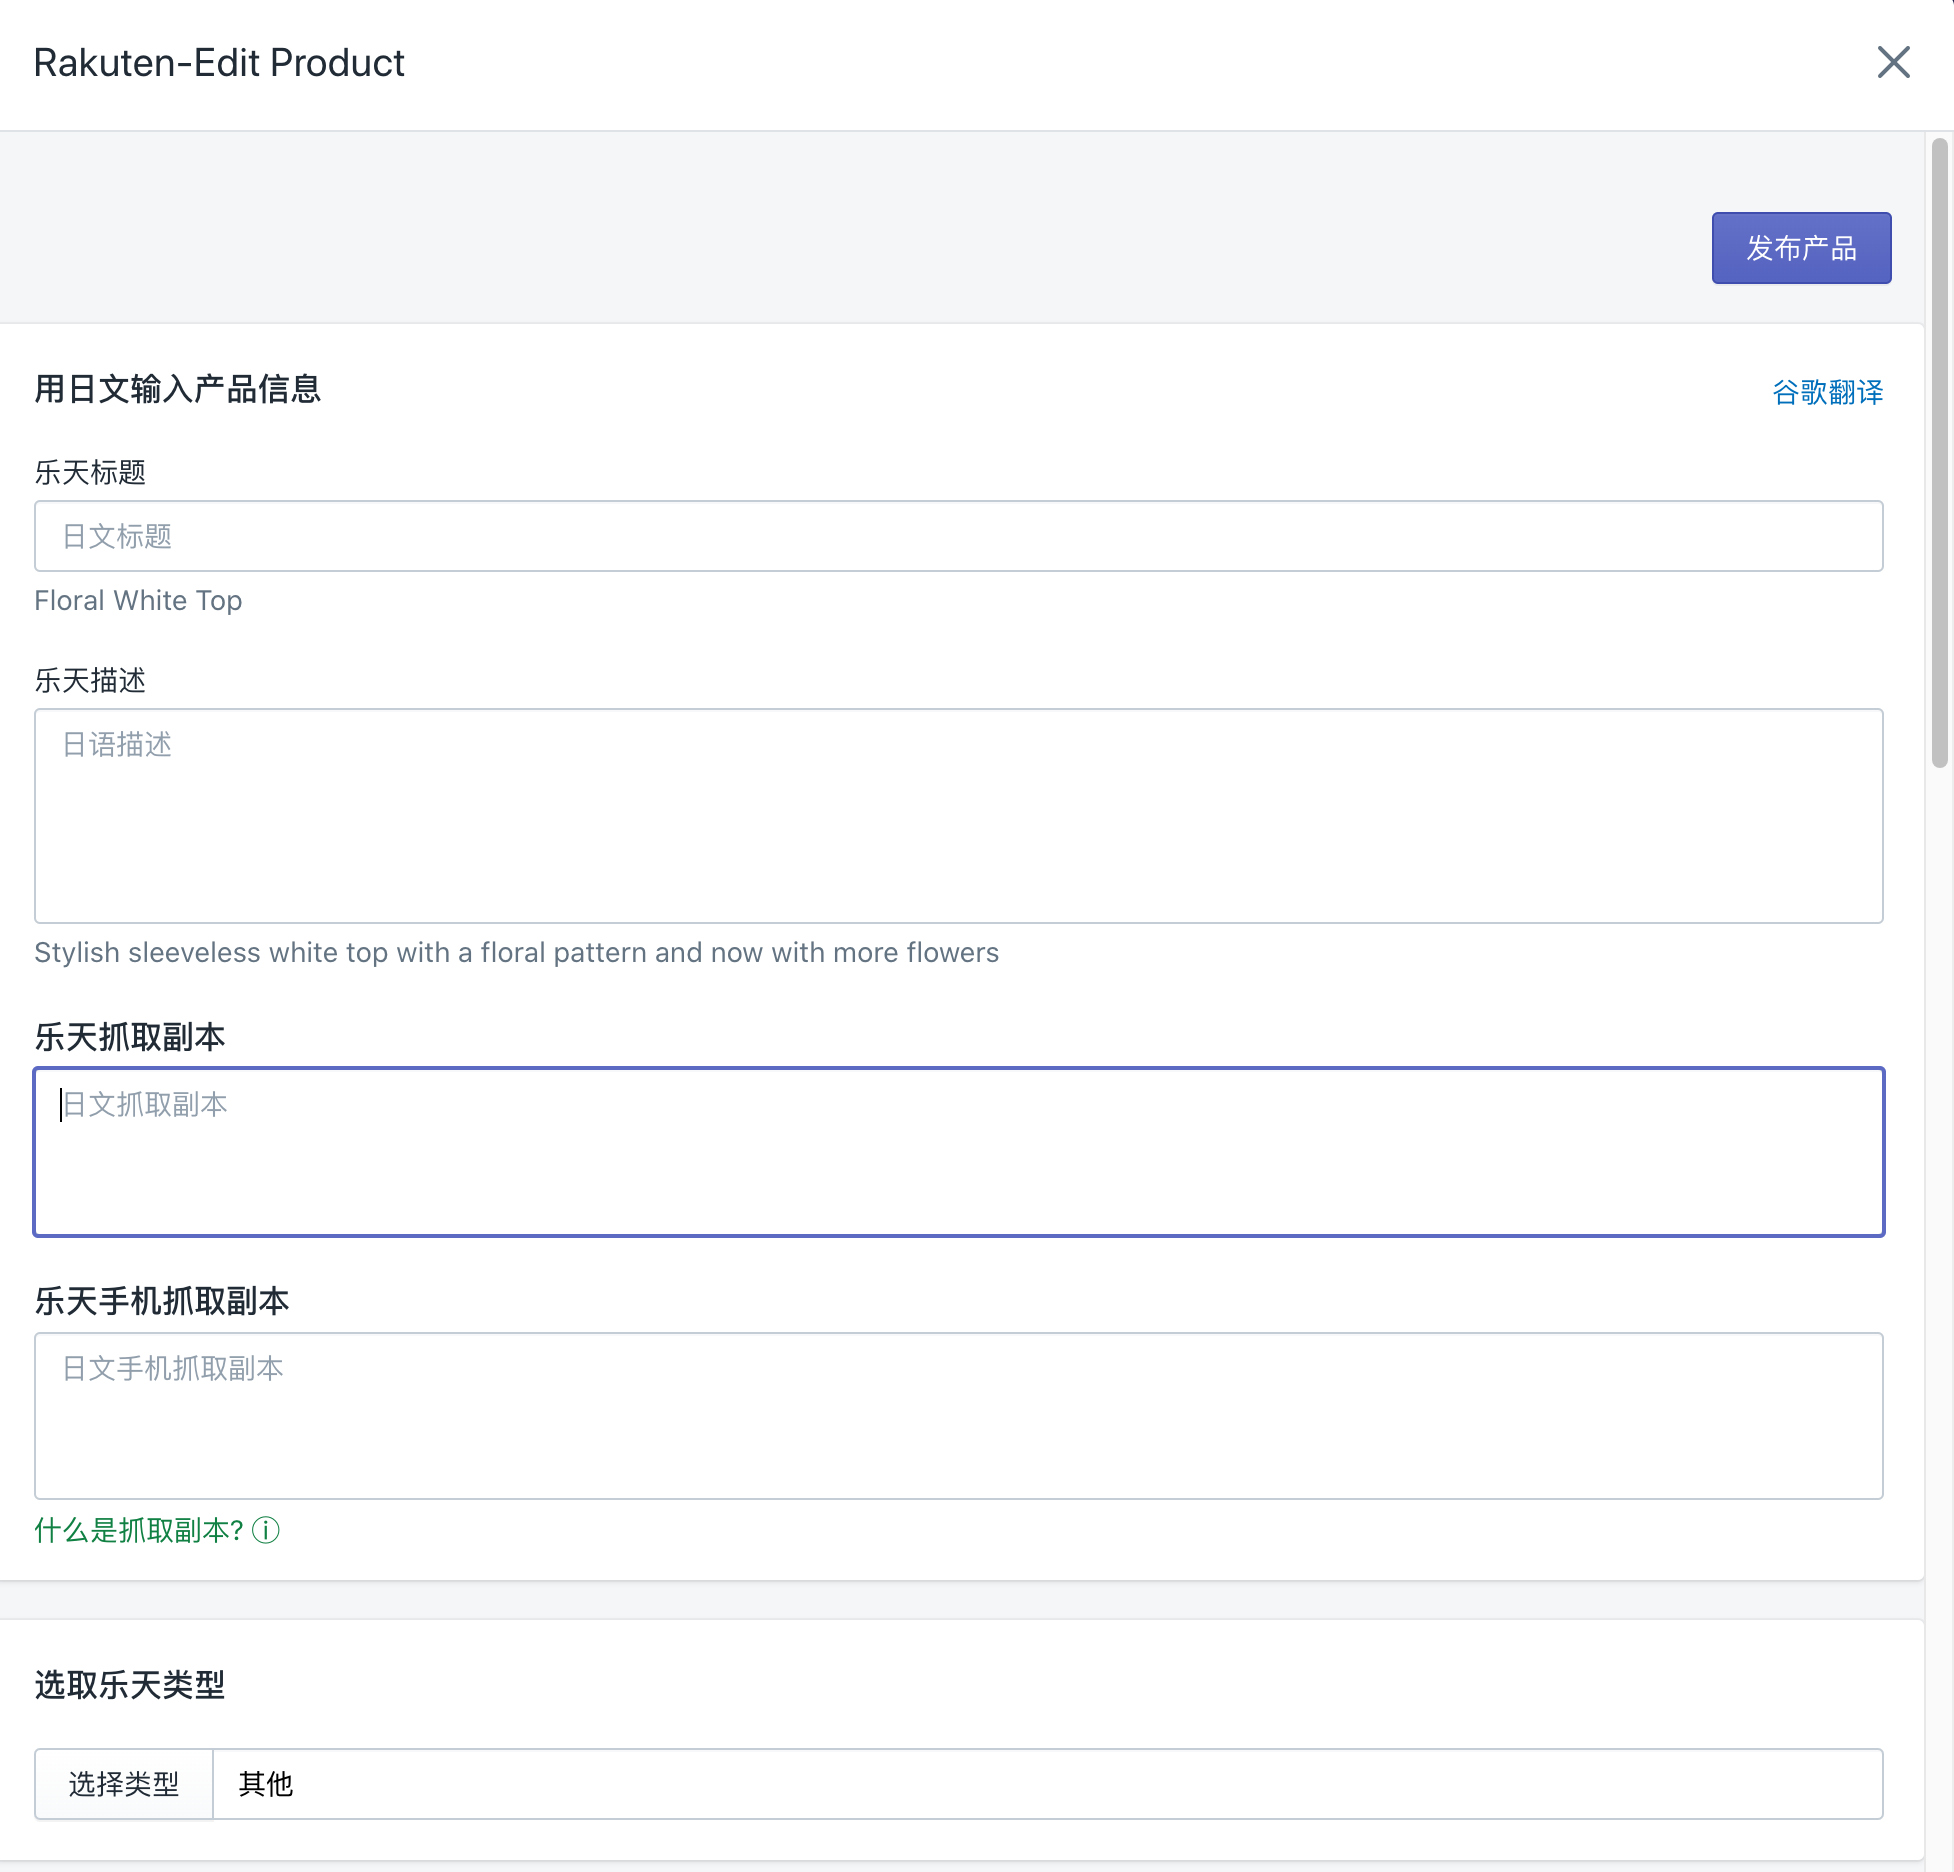The height and width of the screenshot is (1872, 1954).
Task: Click the 乐天抓取副本 section heading
Action: pyautogui.click(x=130, y=1037)
